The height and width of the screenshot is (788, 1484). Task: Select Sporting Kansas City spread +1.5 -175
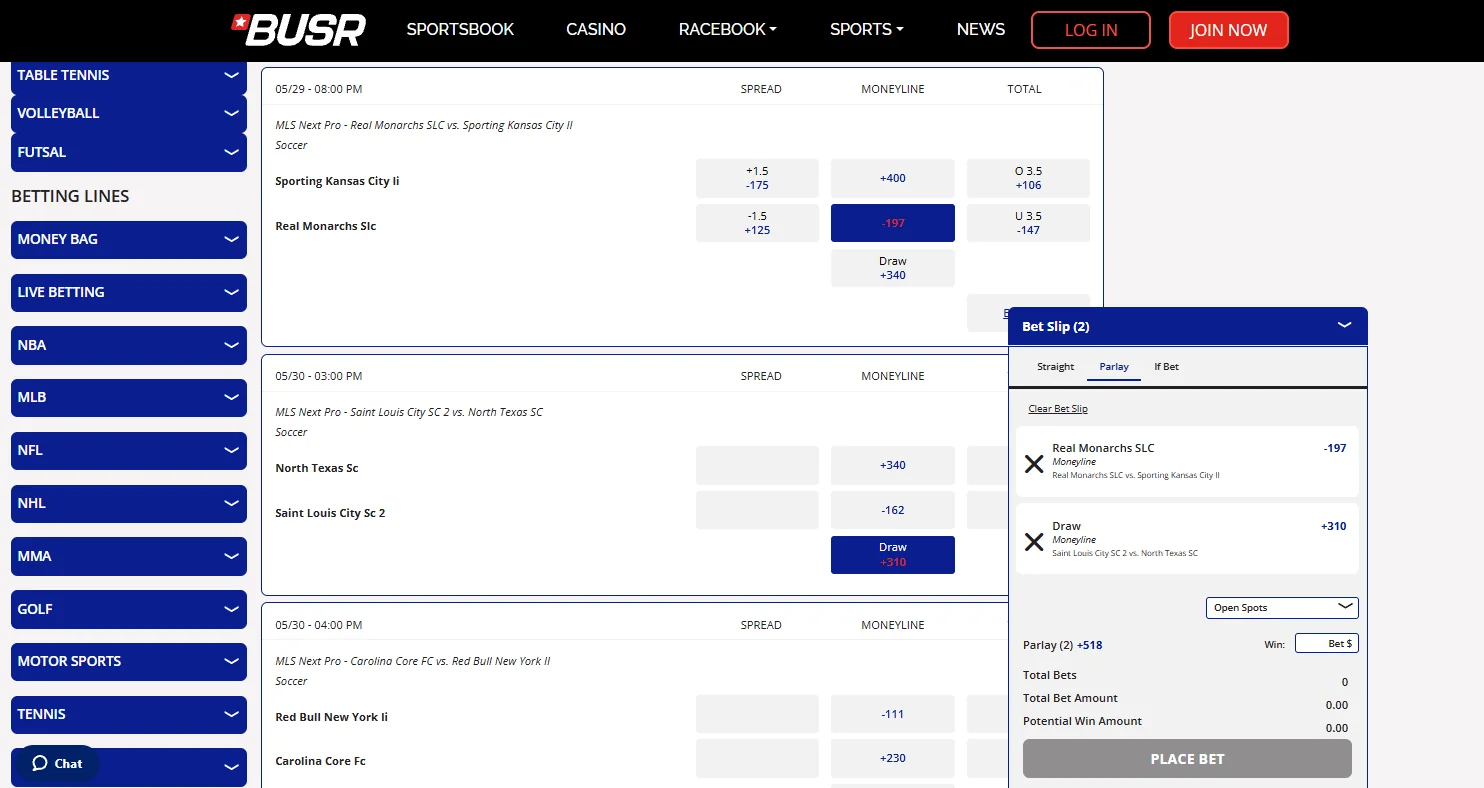click(757, 178)
